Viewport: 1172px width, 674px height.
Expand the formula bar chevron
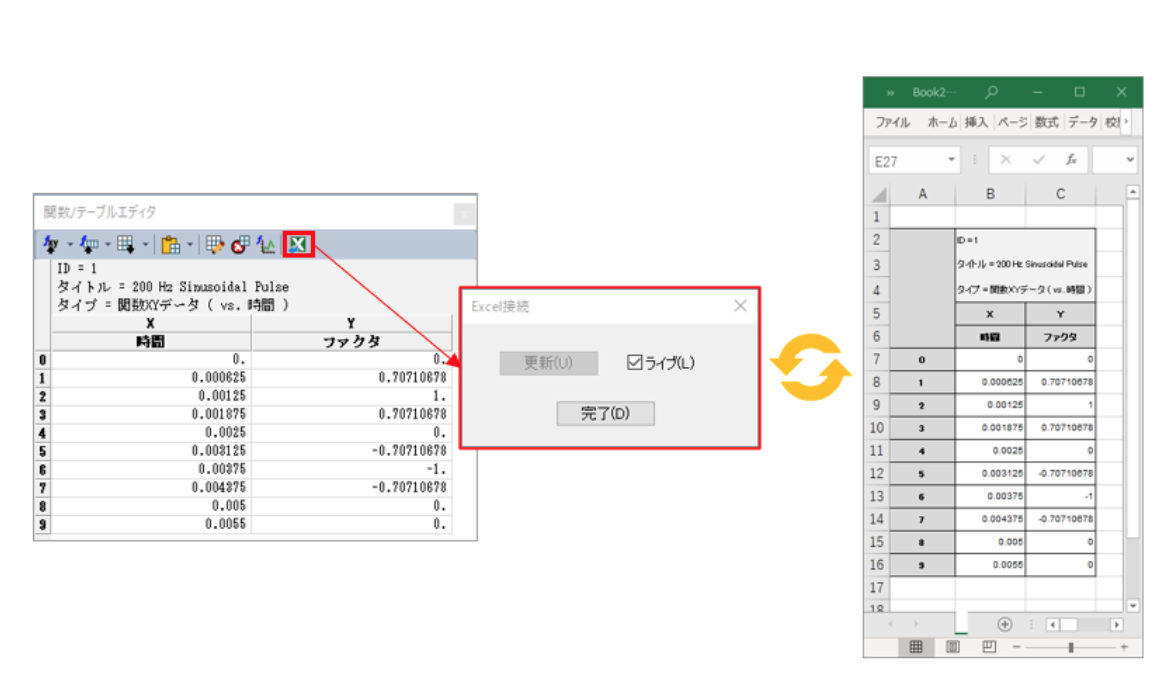(1130, 160)
